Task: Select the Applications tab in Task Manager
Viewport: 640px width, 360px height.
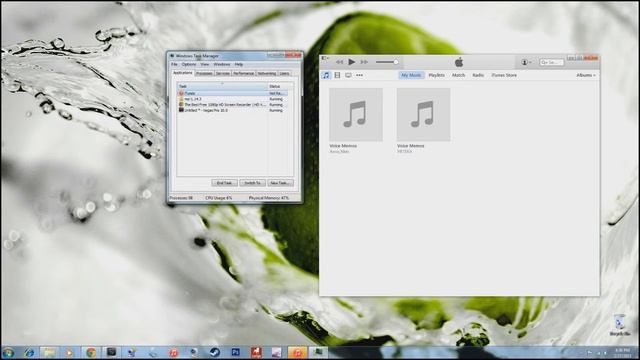Action: point(182,73)
